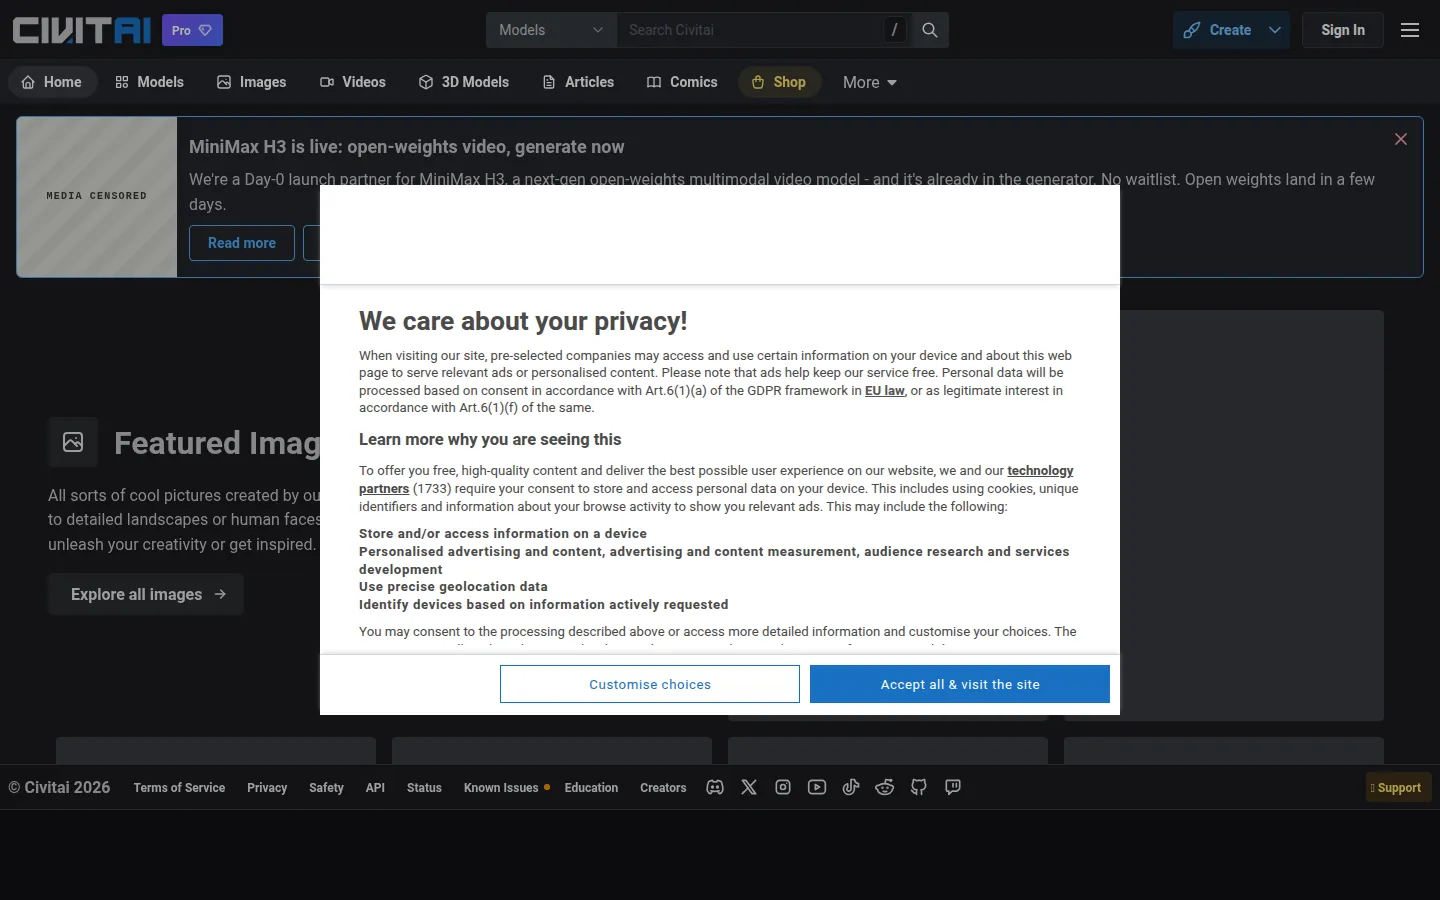
Task: Switch to the Articles tab
Action: pyautogui.click(x=578, y=82)
